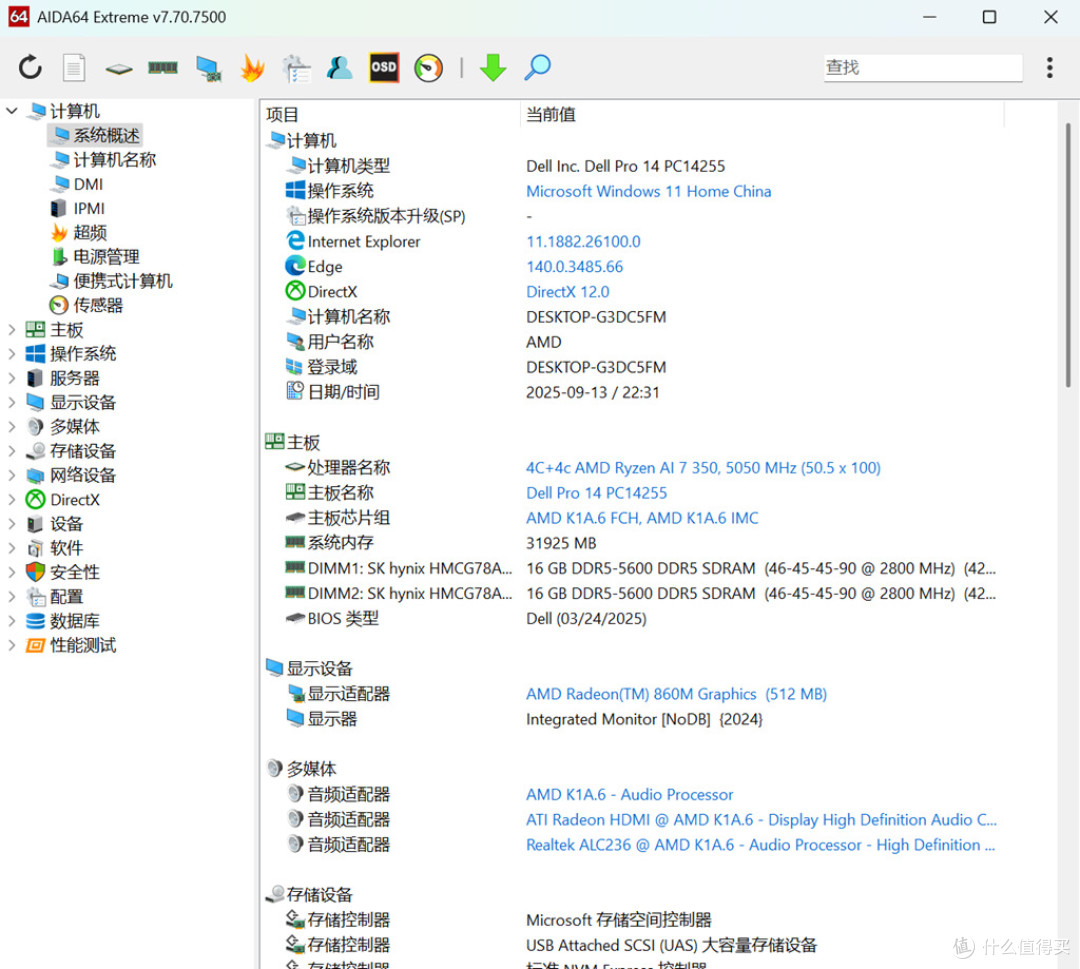Select the USB Attached SCSI storage row
The width and height of the screenshot is (1080, 969).
click(x=630, y=945)
